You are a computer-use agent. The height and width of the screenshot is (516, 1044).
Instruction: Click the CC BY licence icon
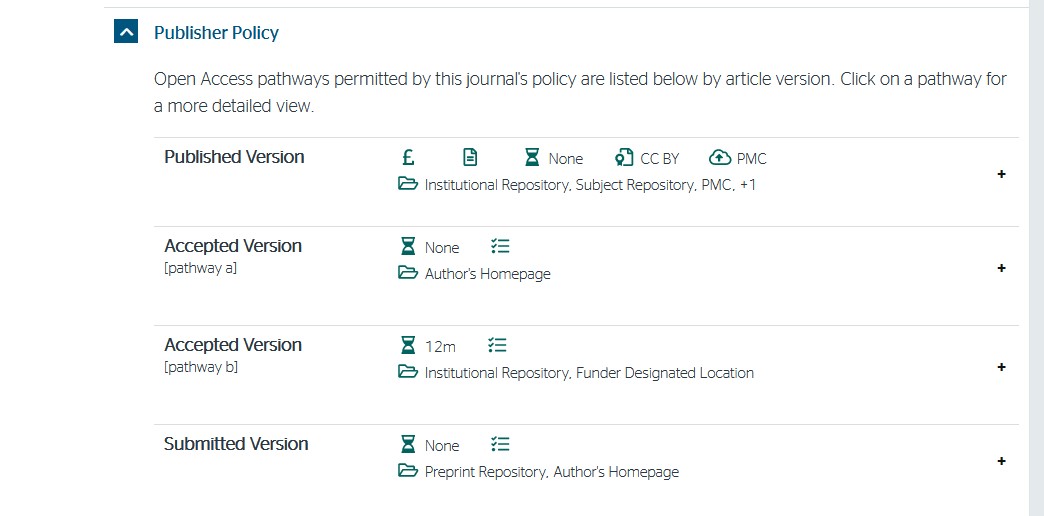(624, 158)
